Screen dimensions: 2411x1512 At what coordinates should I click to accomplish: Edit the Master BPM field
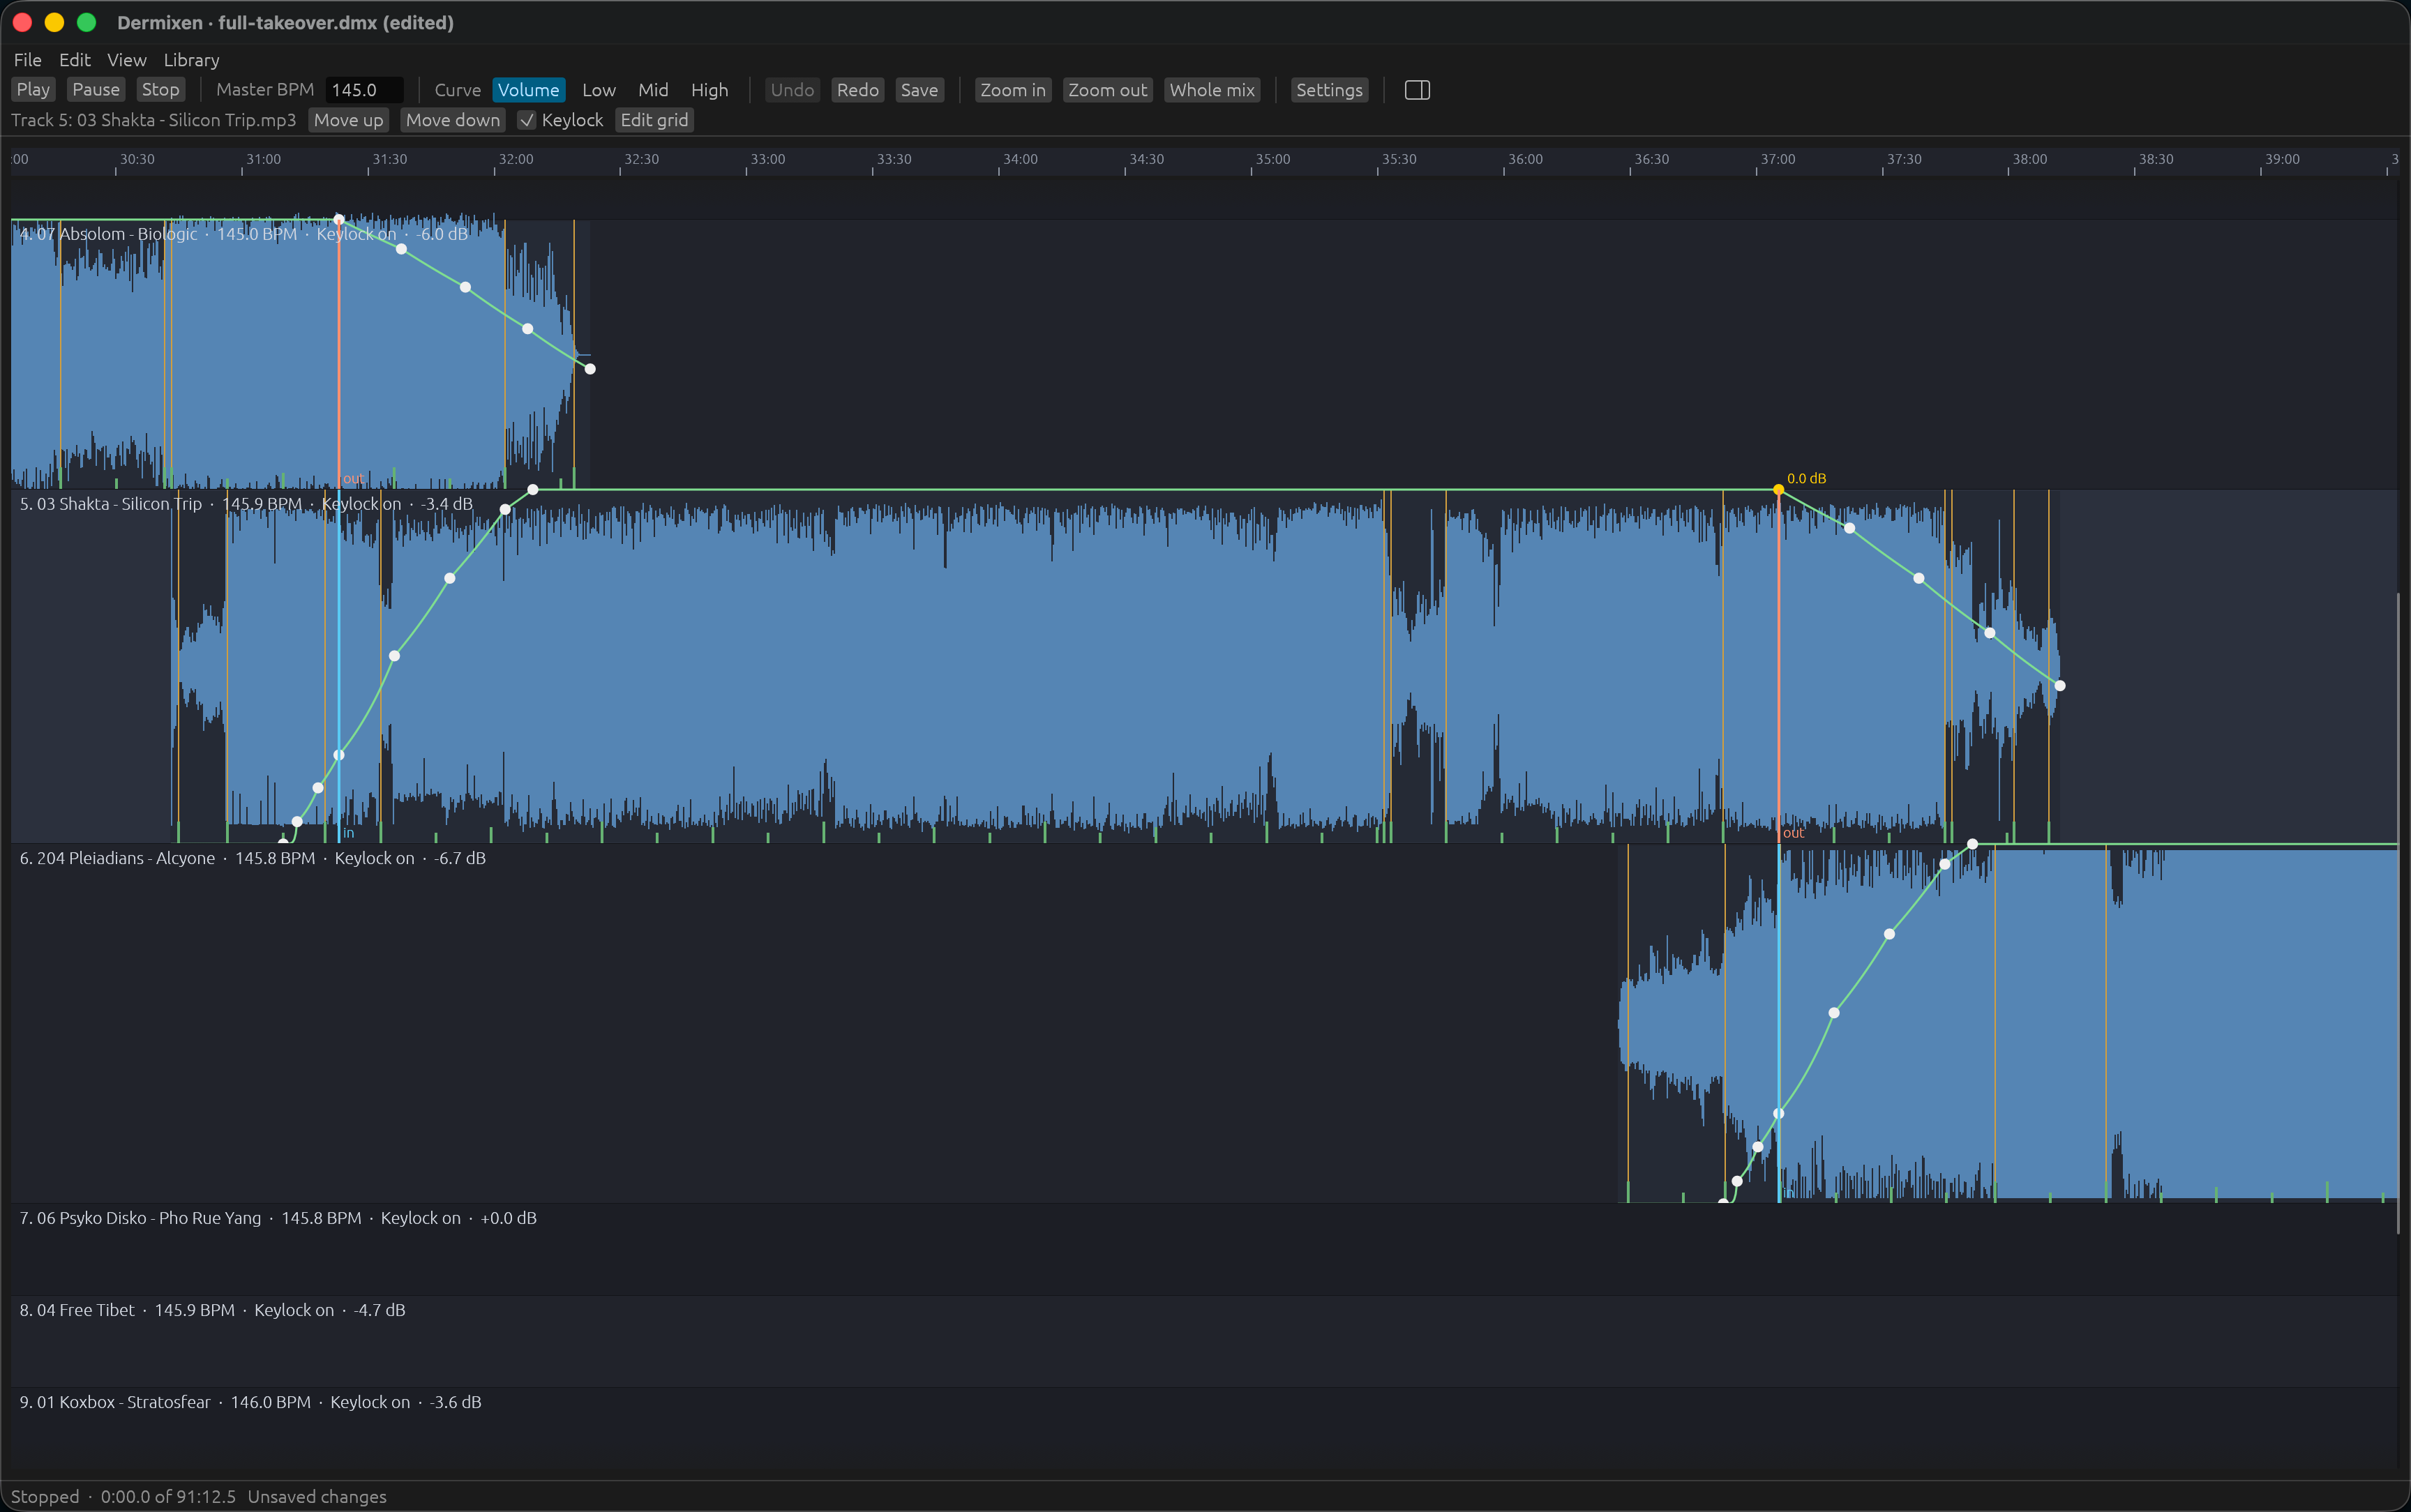(364, 90)
